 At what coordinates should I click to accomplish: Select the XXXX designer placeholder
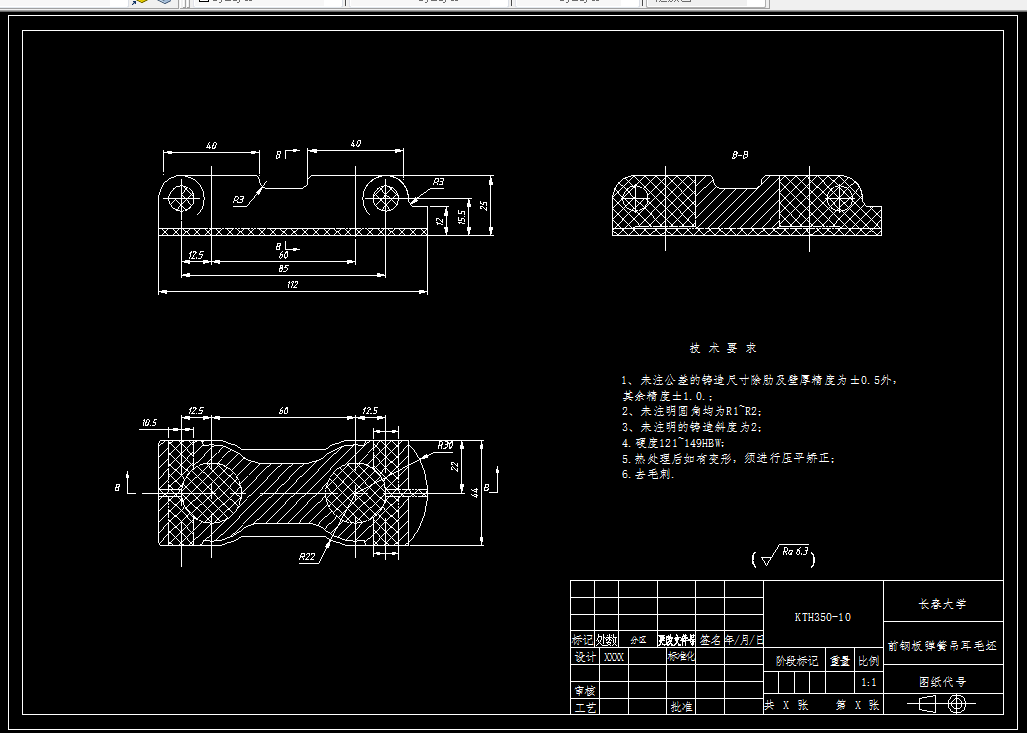pos(614,657)
